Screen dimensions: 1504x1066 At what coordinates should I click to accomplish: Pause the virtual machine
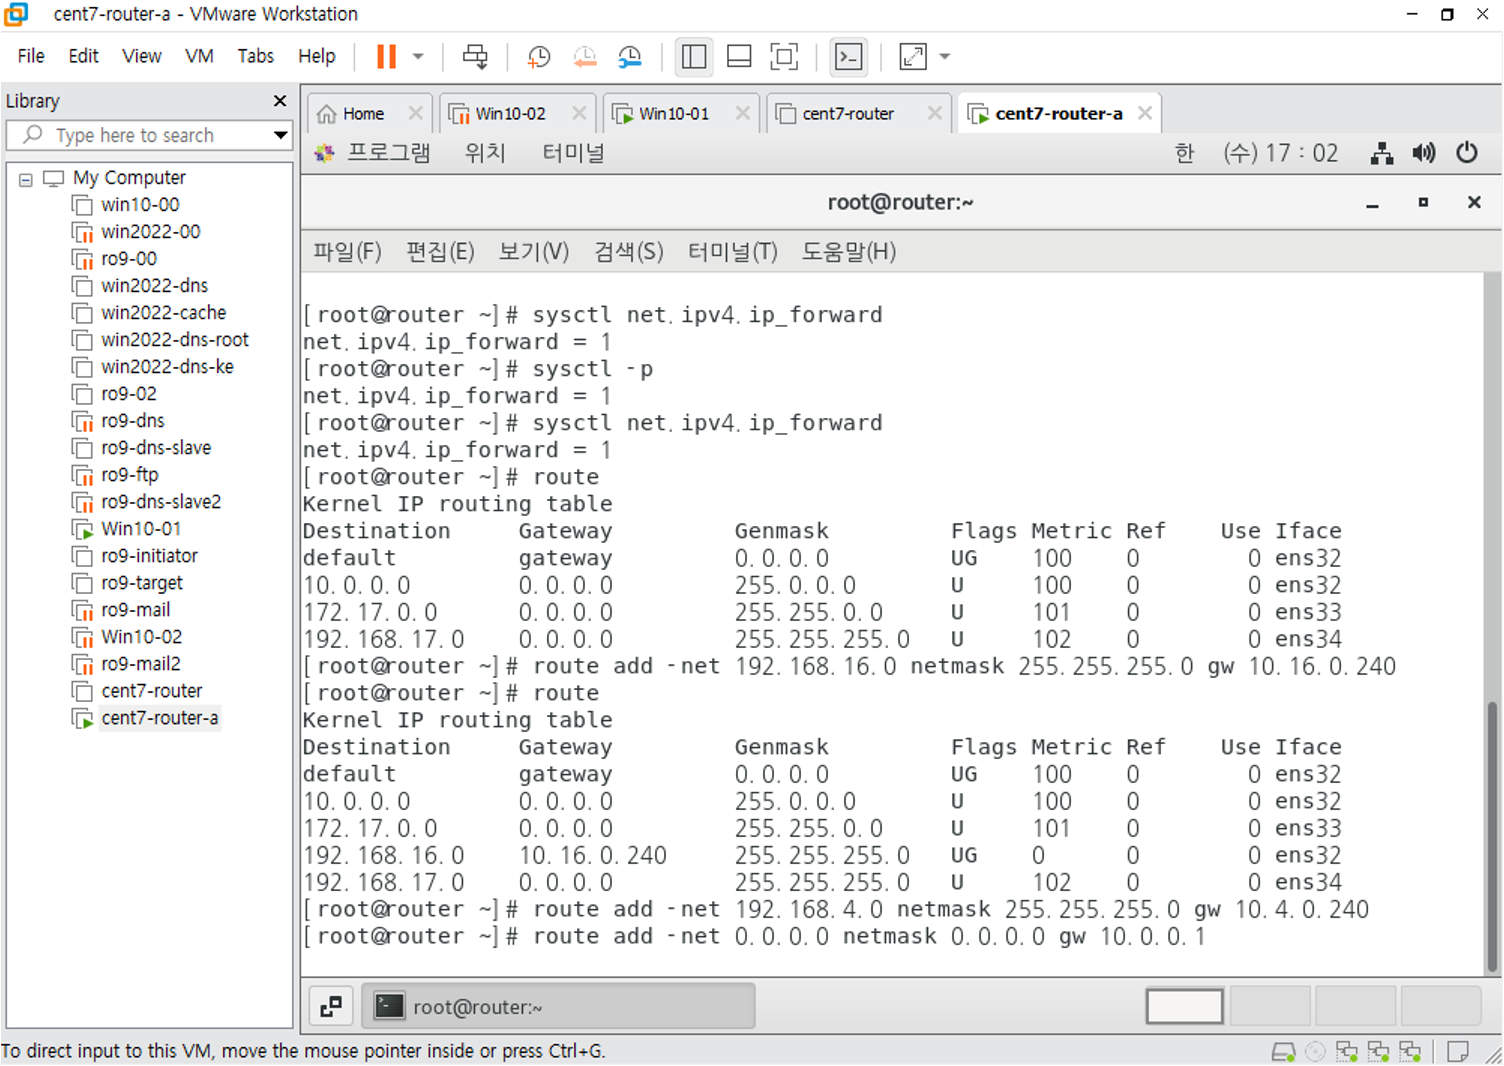[386, 57]
